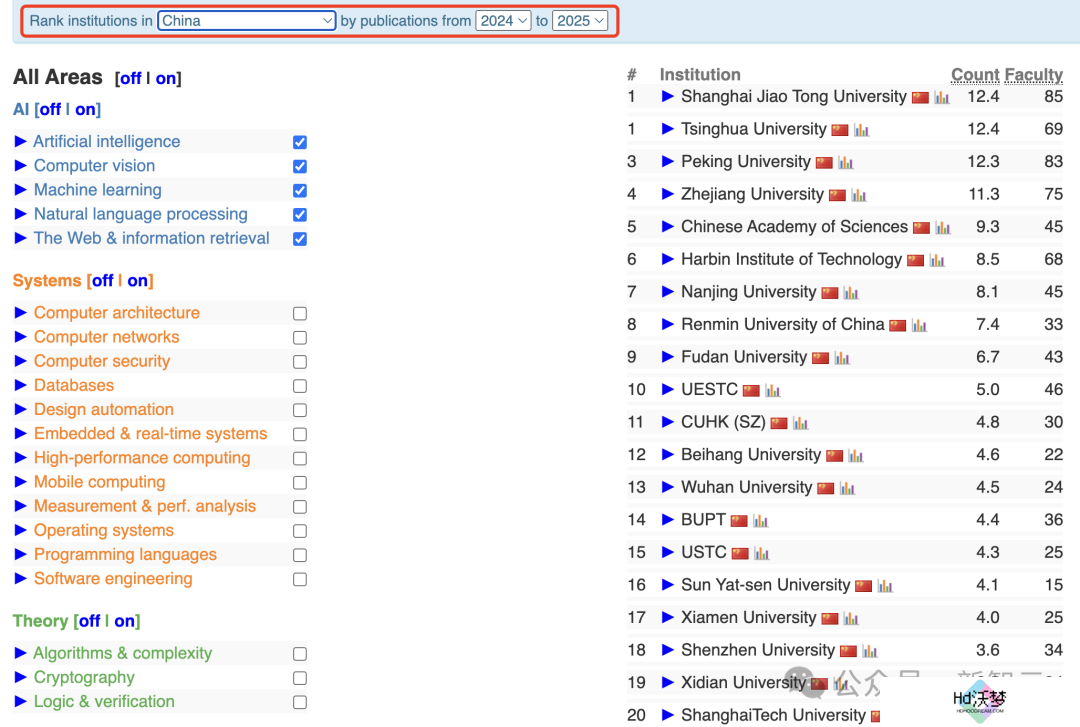Viewport: 1080px width, 727px height.
Task: Open the start year dropdown showing 2024
Action: (x=503, y=21)
